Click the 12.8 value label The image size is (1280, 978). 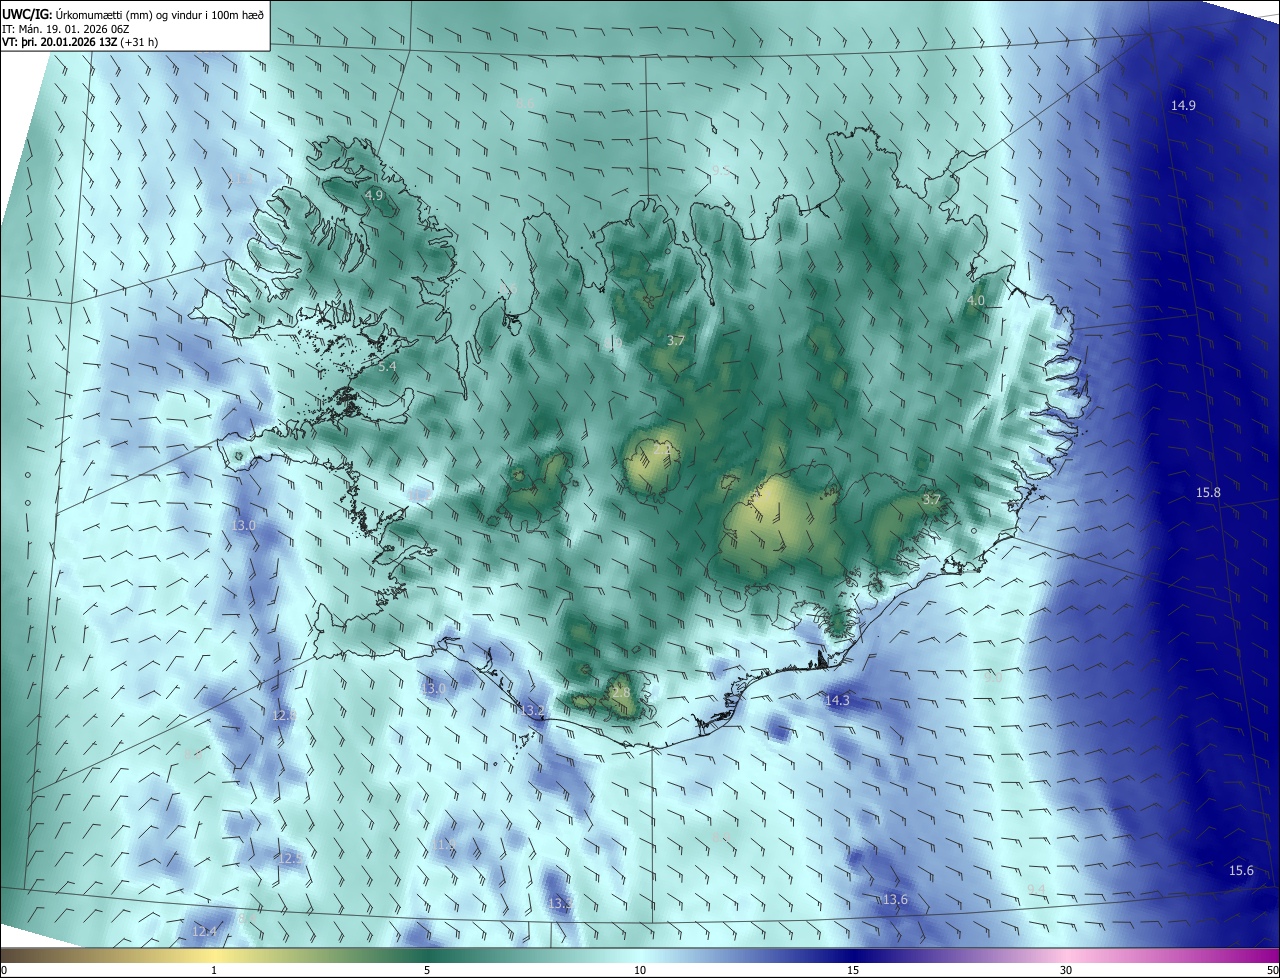[x=285, y=715]
